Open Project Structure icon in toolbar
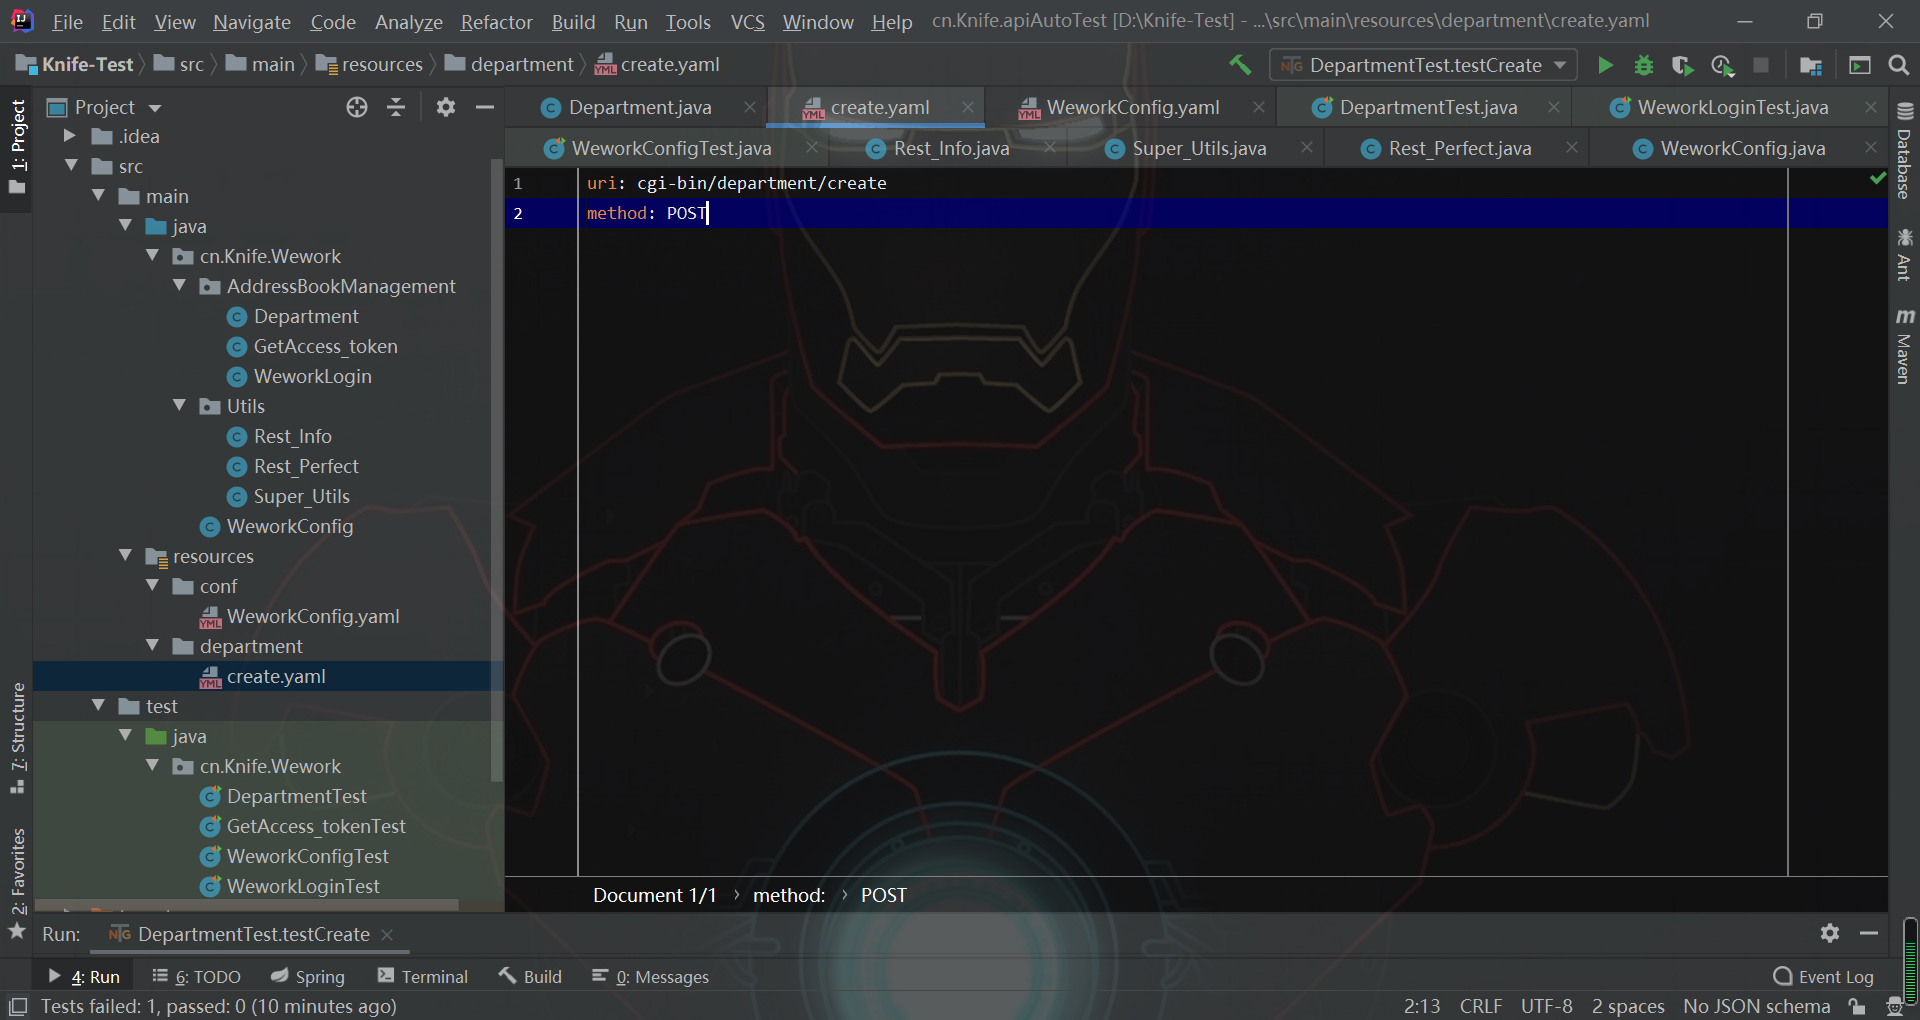 (x=1810, y=65)
